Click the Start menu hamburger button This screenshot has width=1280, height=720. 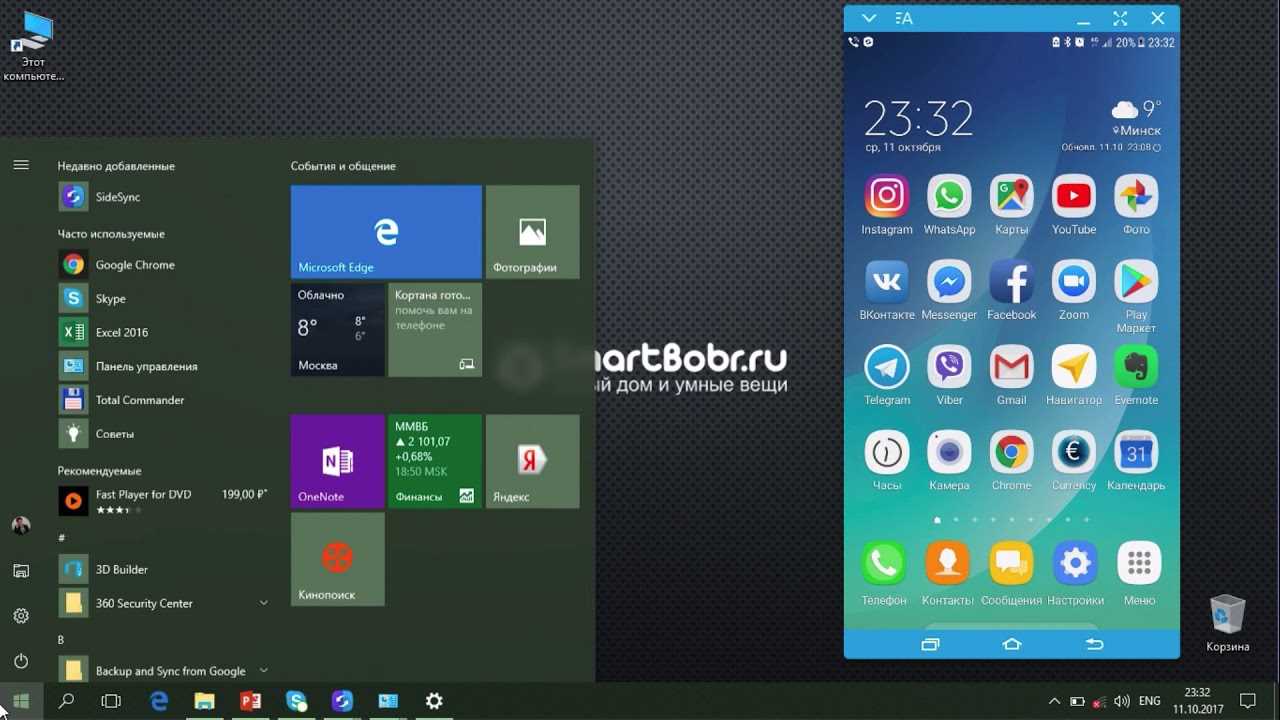click(x=21, y=165)
